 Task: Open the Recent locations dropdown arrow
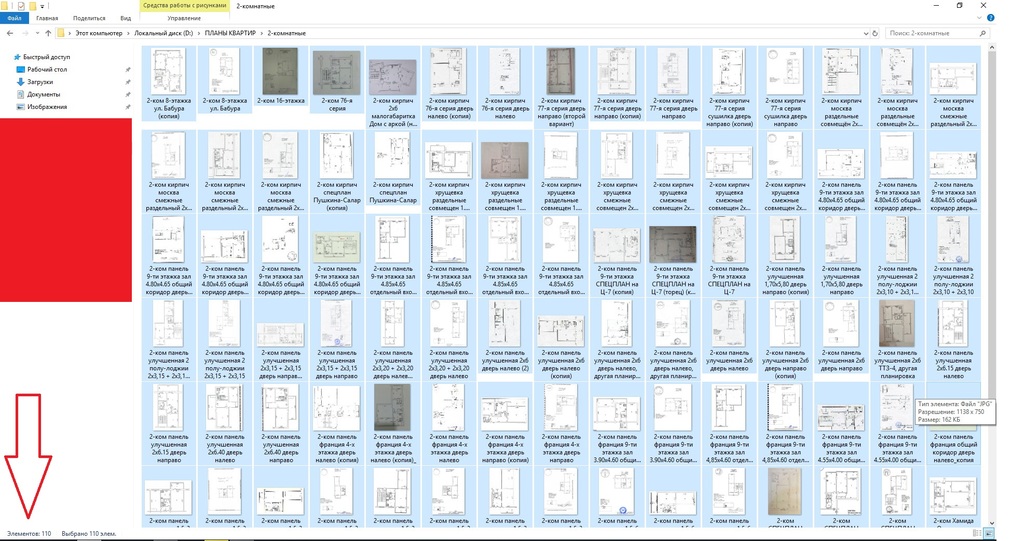pos(35,33)
